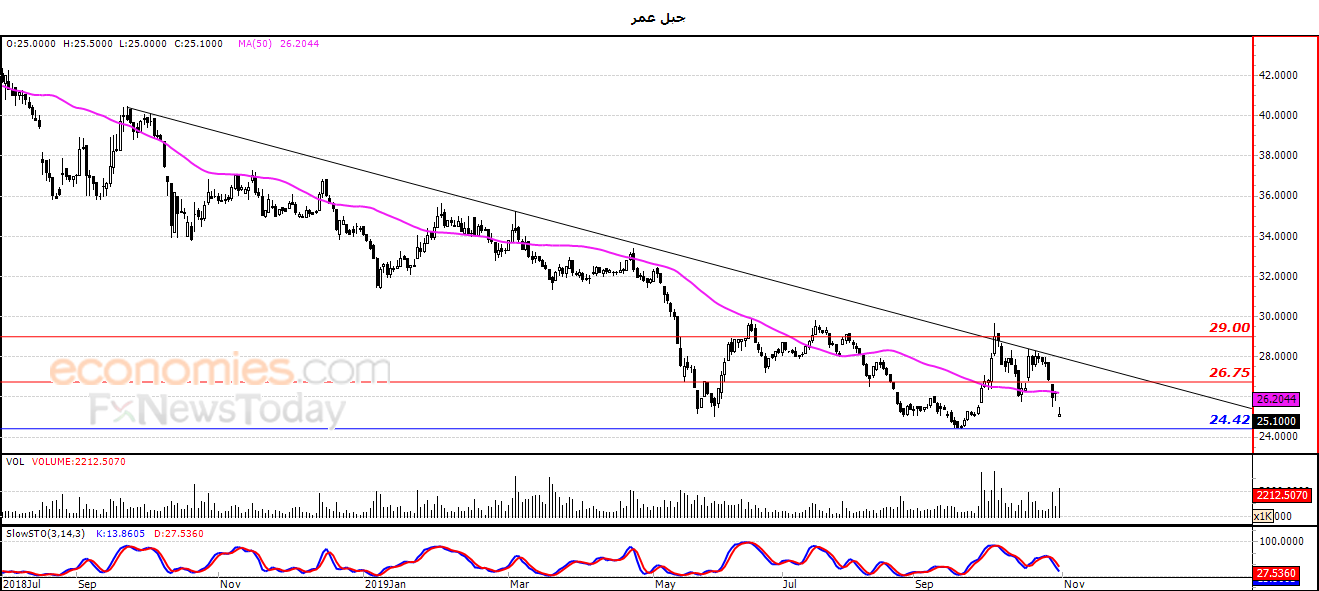
Task: Click the 24.0000 price axis label
Action: click(1279, 436)
